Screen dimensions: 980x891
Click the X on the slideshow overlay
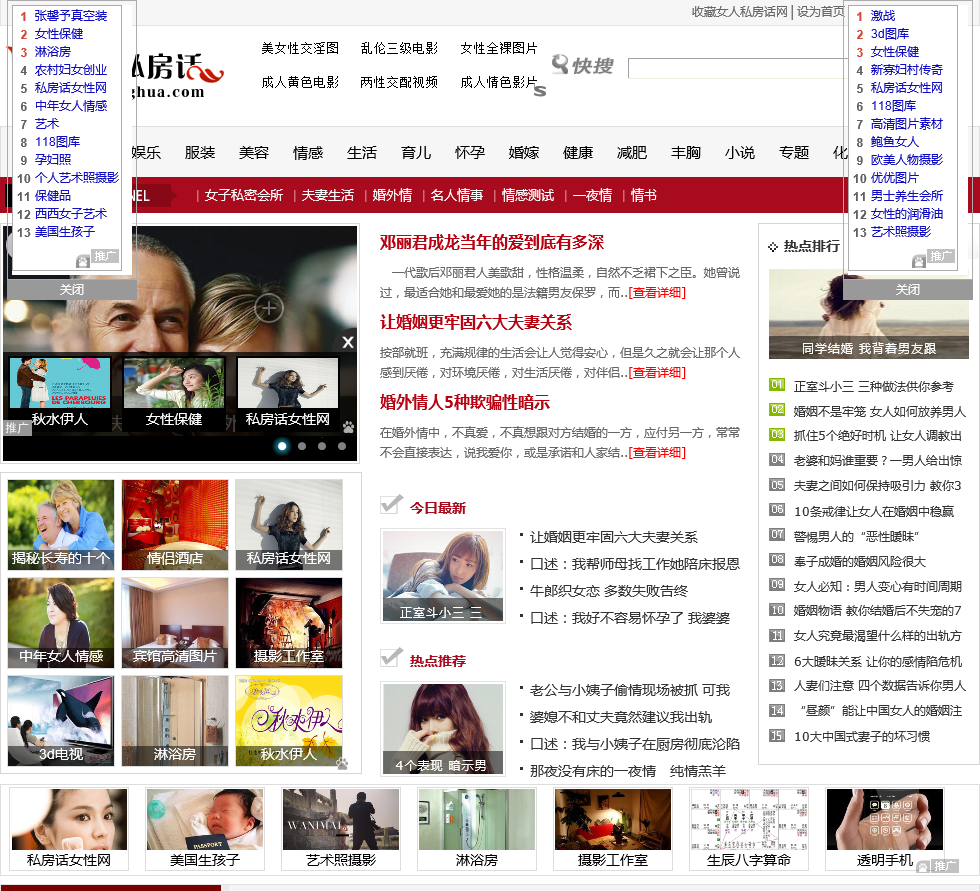tap(348, 342)
